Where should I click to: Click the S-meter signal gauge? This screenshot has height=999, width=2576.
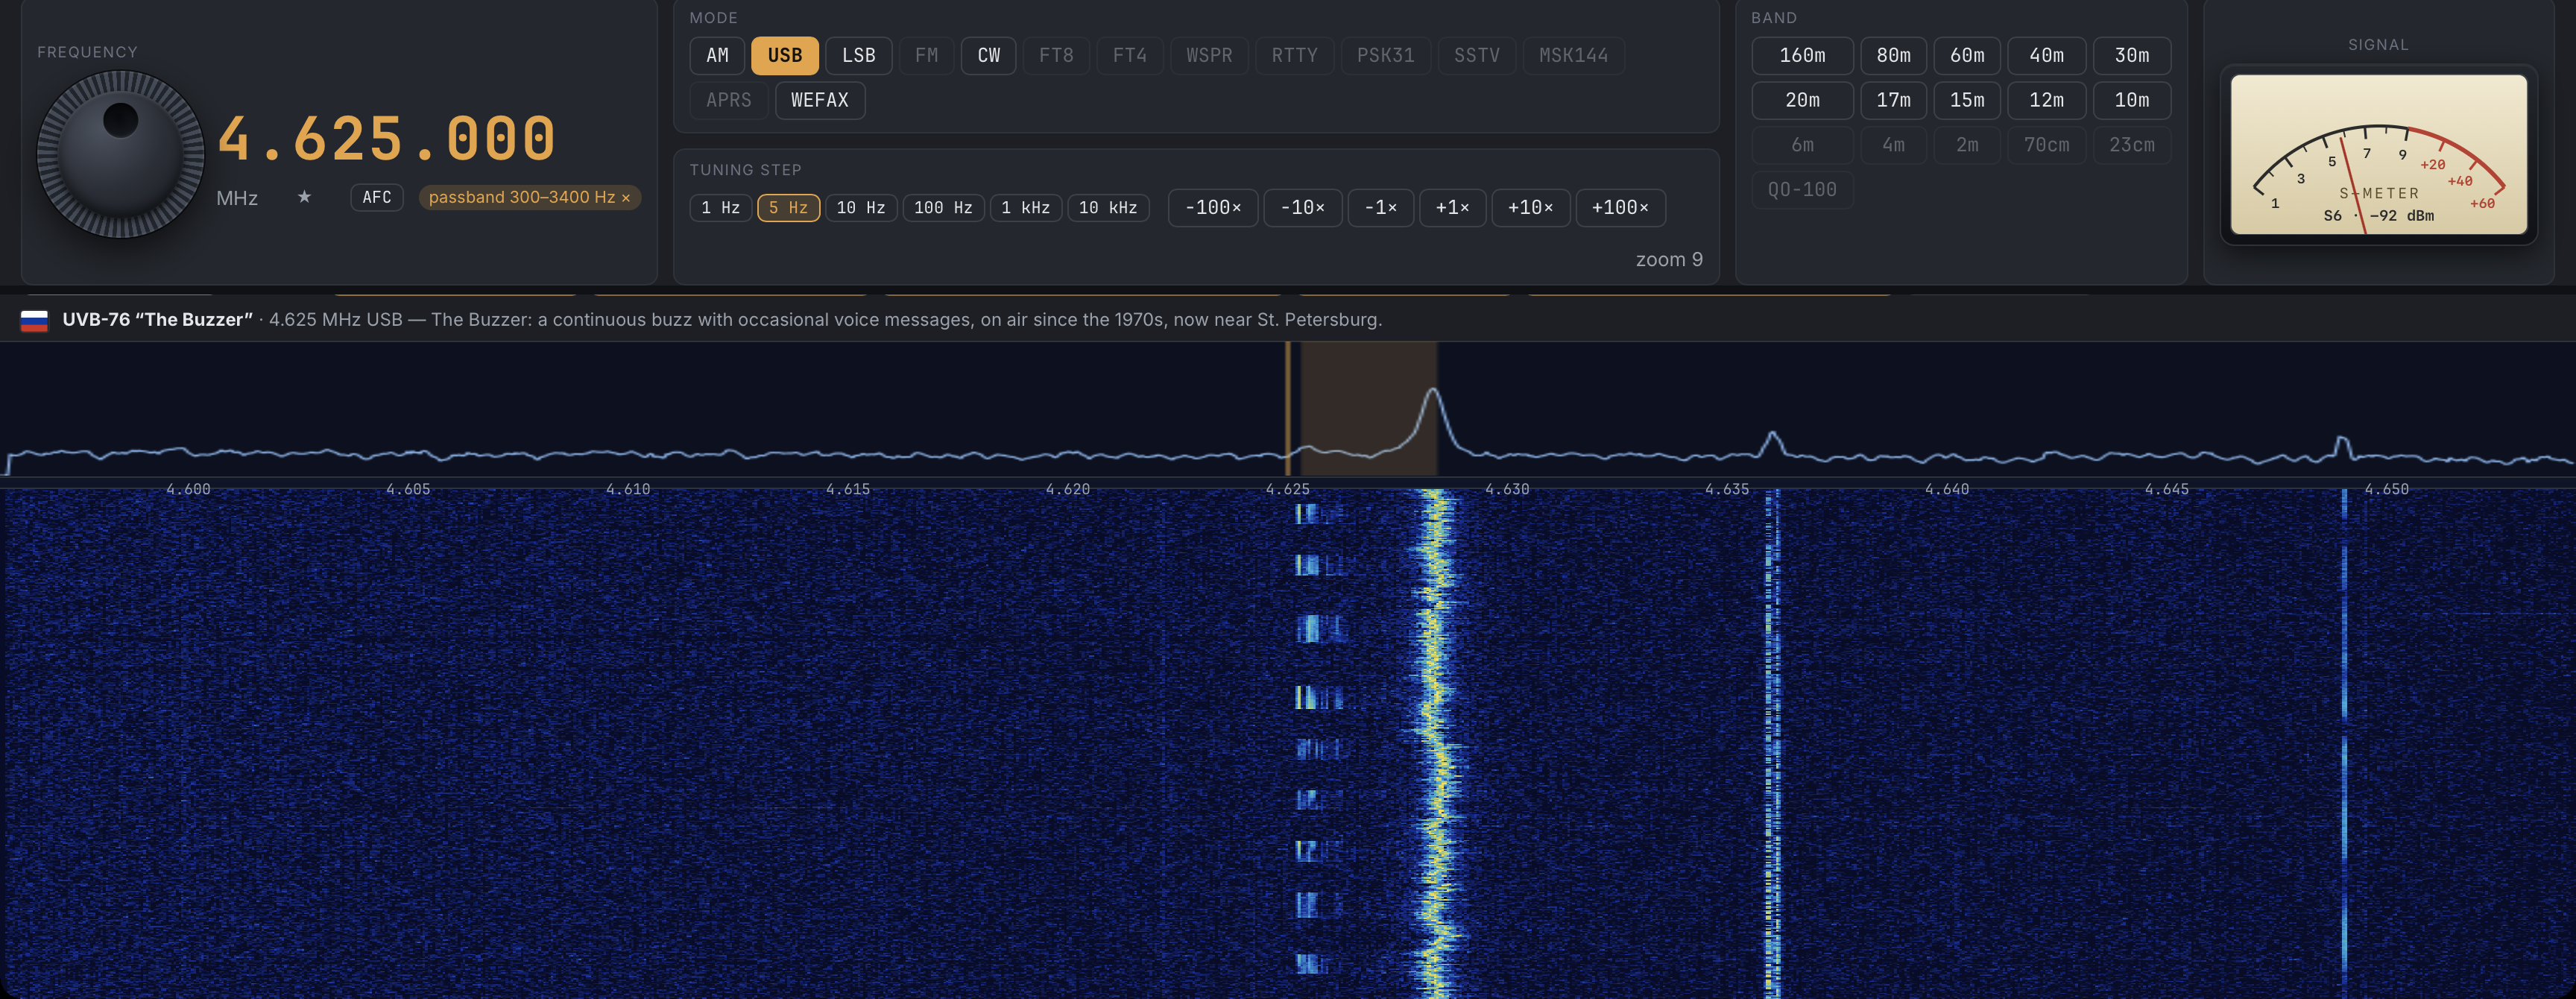2379,154
